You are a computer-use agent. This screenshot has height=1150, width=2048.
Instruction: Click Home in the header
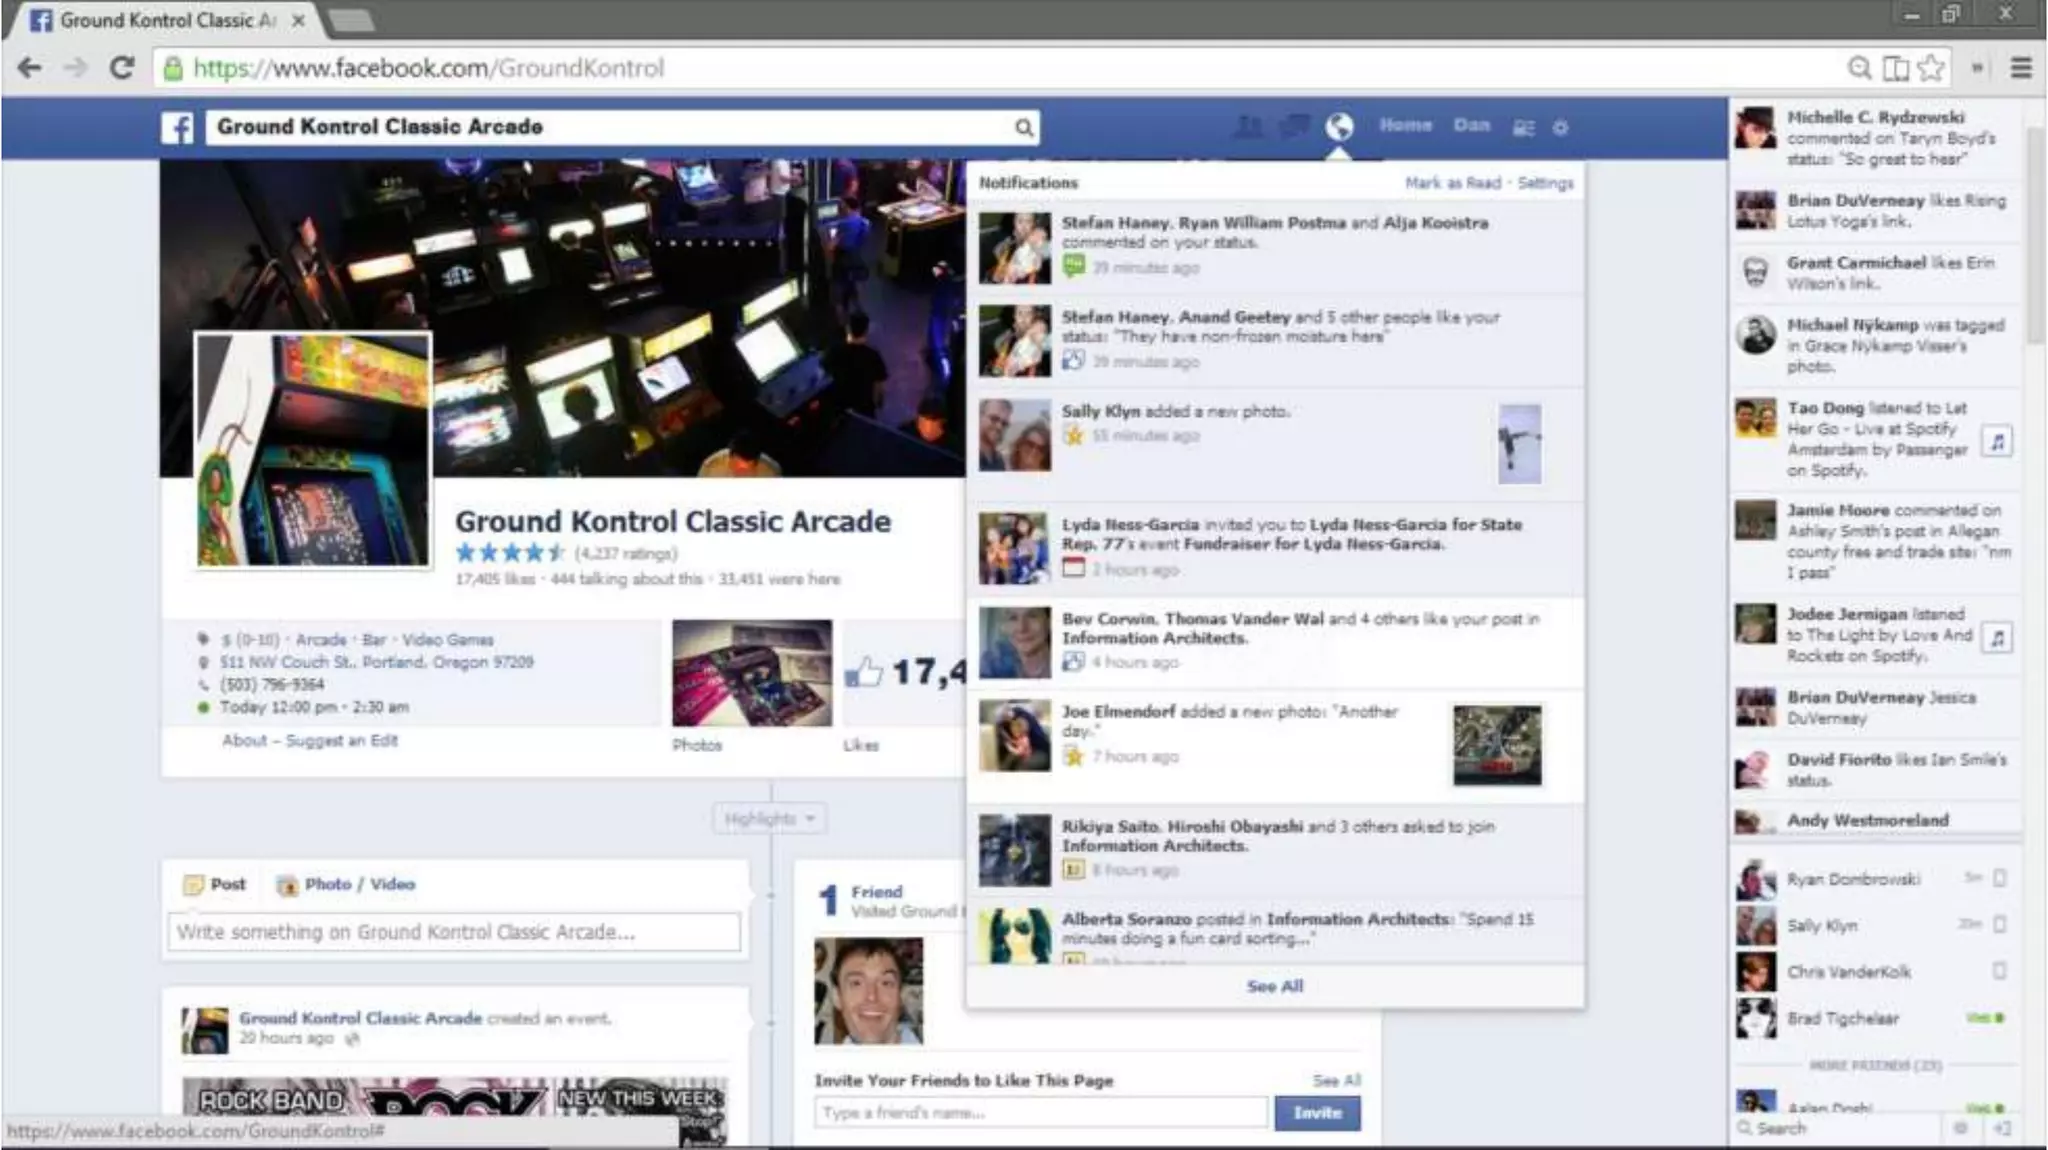(x=1405, y=126)
